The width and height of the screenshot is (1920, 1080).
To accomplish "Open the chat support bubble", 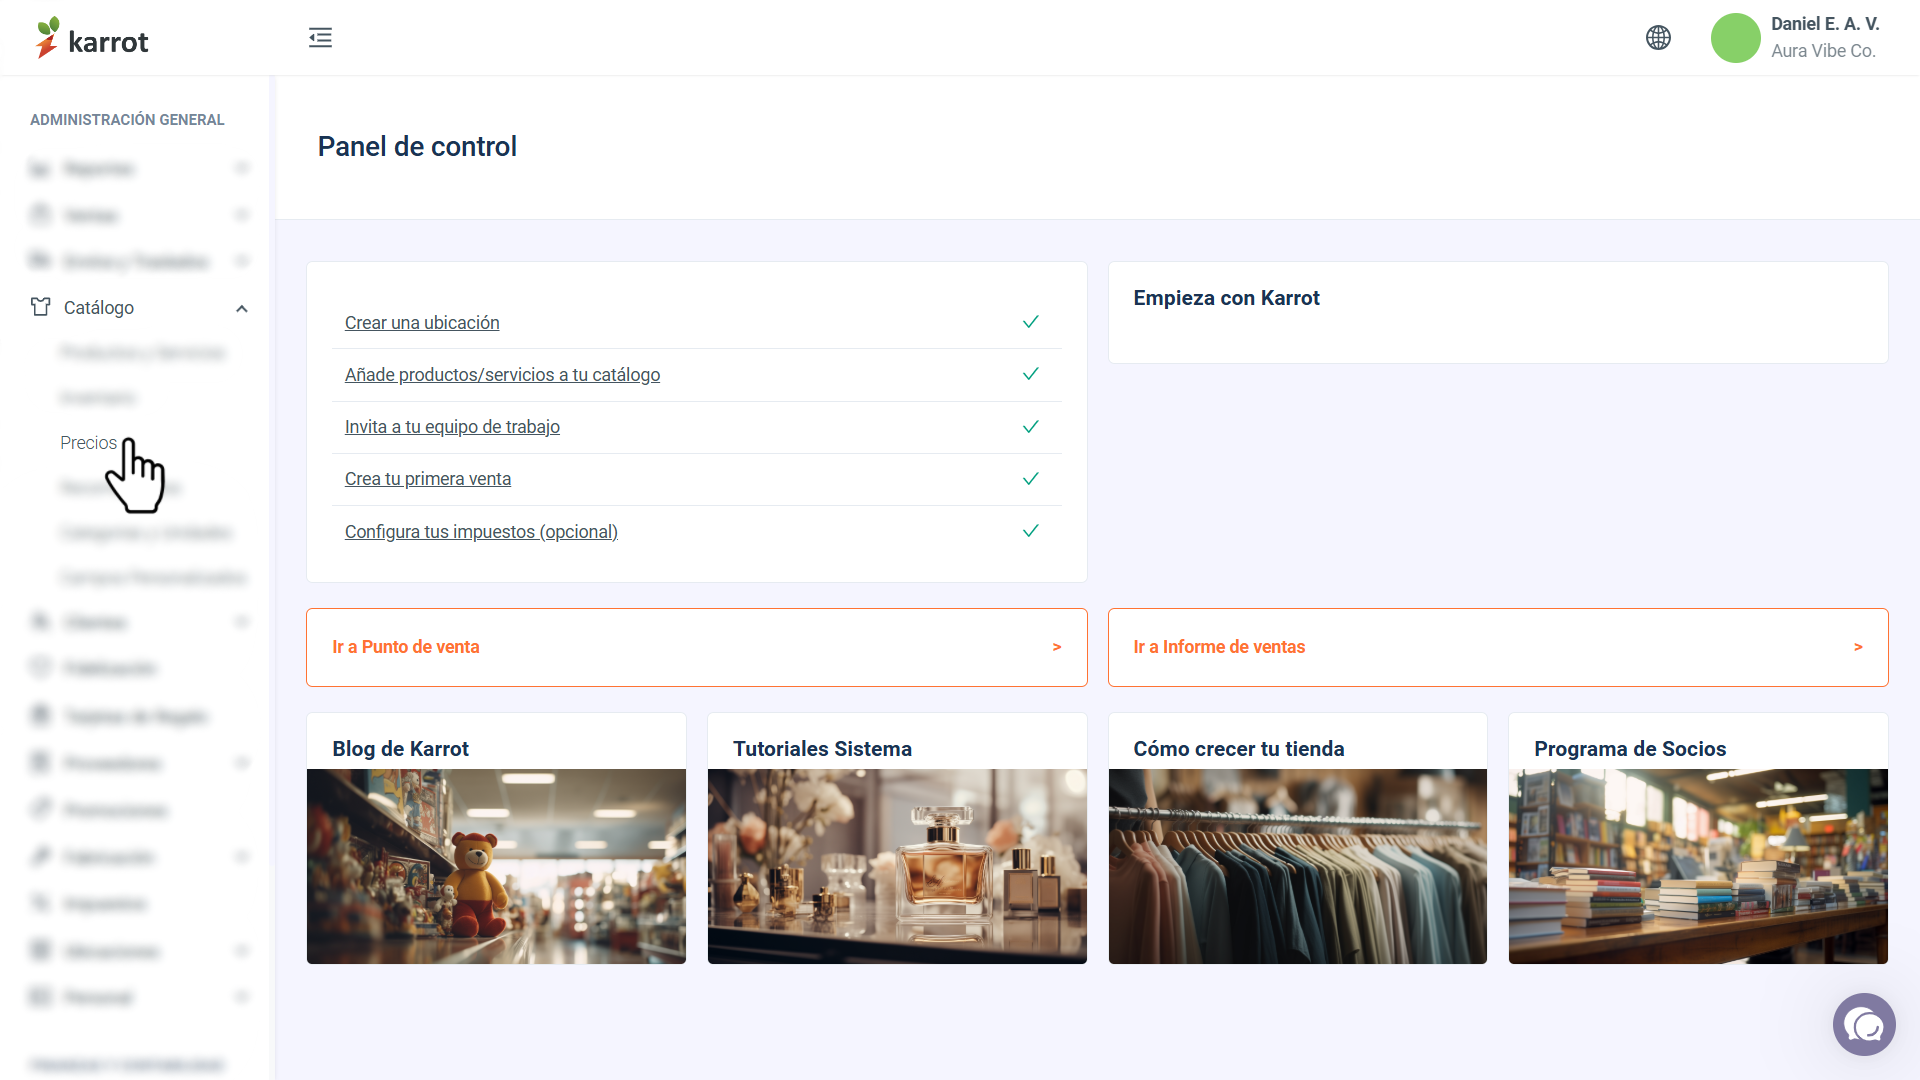I will point(1864,1024).
